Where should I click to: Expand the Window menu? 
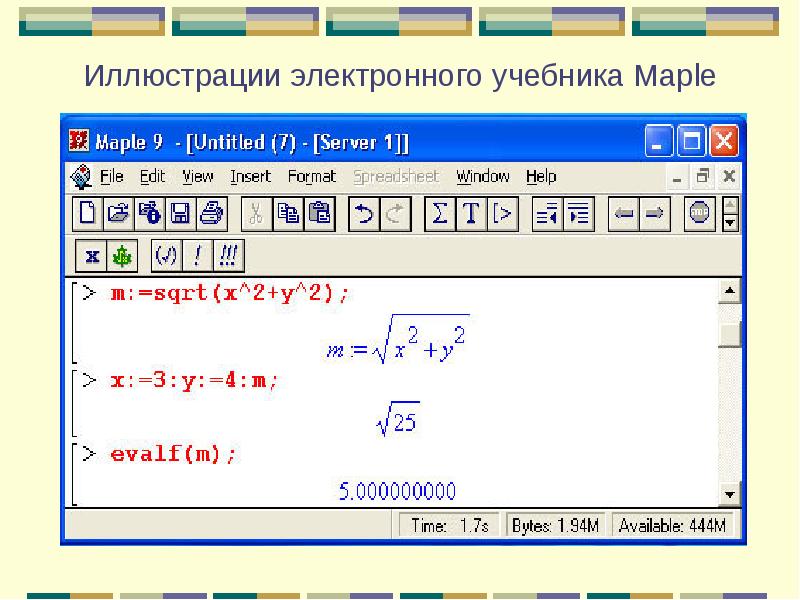point(483,177)
